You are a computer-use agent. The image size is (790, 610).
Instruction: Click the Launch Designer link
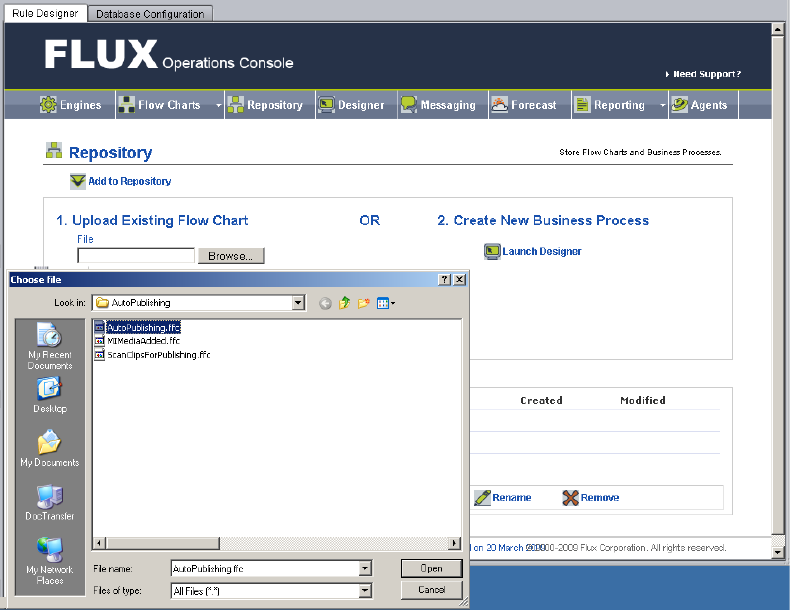point(542,251)
